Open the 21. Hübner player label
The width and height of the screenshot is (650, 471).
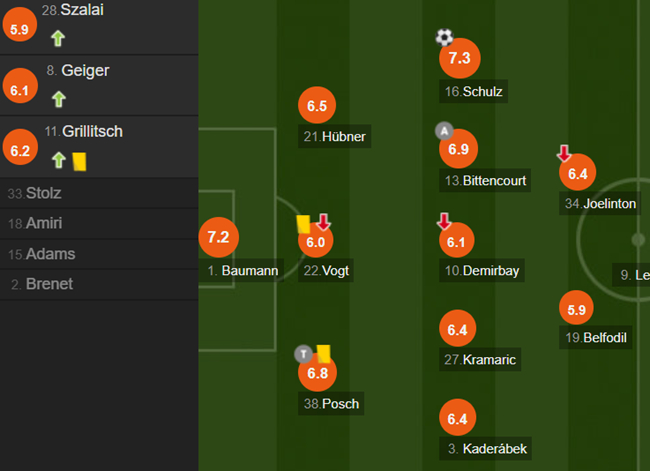click(x=335, y=136)
